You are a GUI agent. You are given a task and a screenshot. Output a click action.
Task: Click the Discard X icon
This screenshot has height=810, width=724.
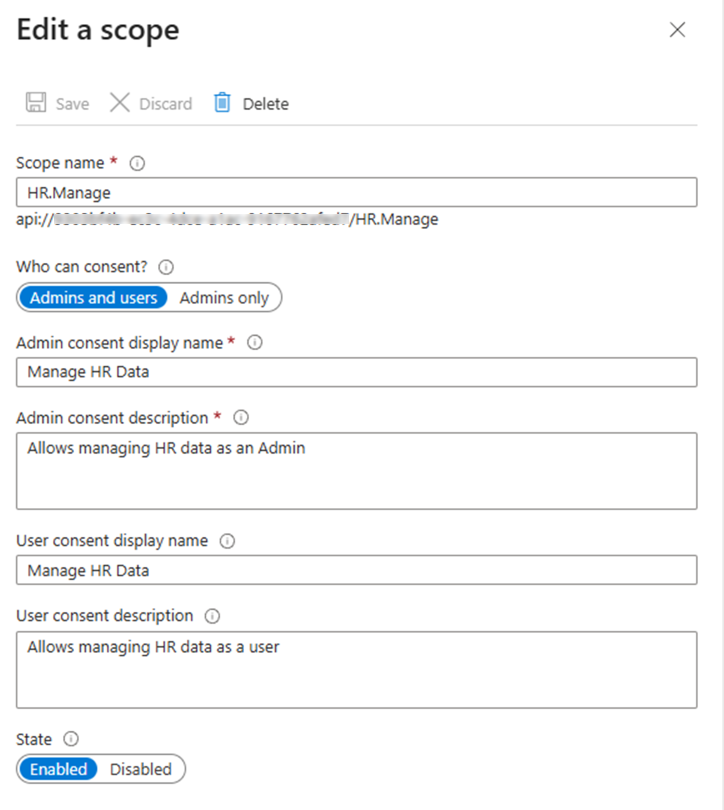tap(121, 102)
